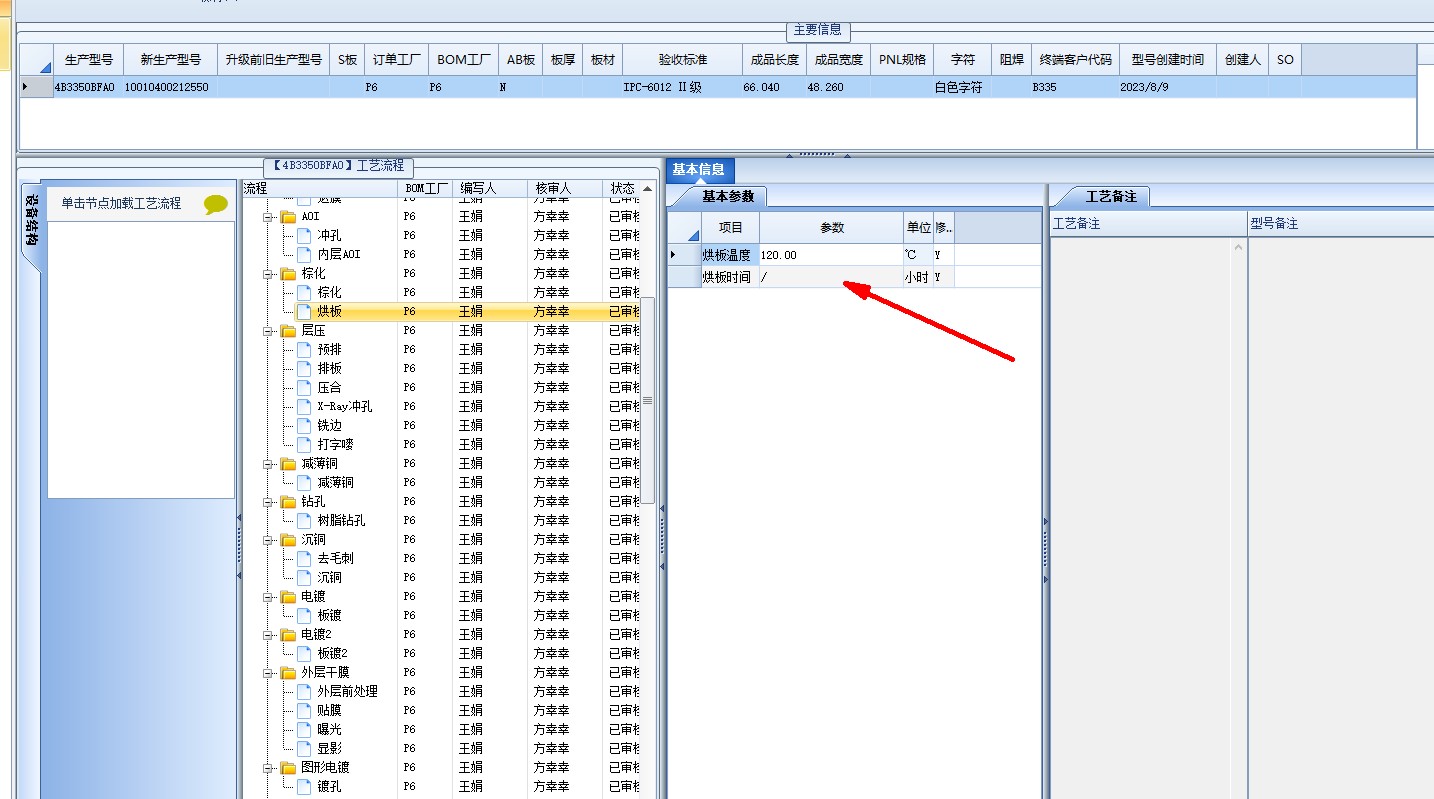The image size is (1434, 799).
Task: Click the 外层前处理 document icon
Action: (x=304, y=691)
